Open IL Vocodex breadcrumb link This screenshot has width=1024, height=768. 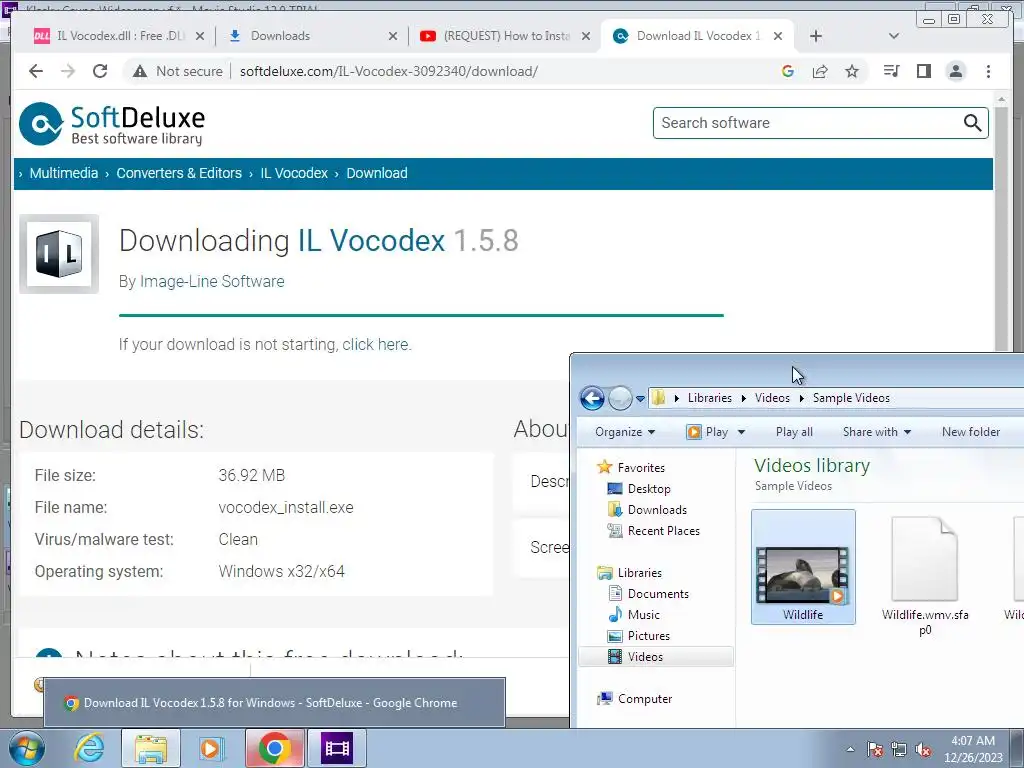(294, 173)
